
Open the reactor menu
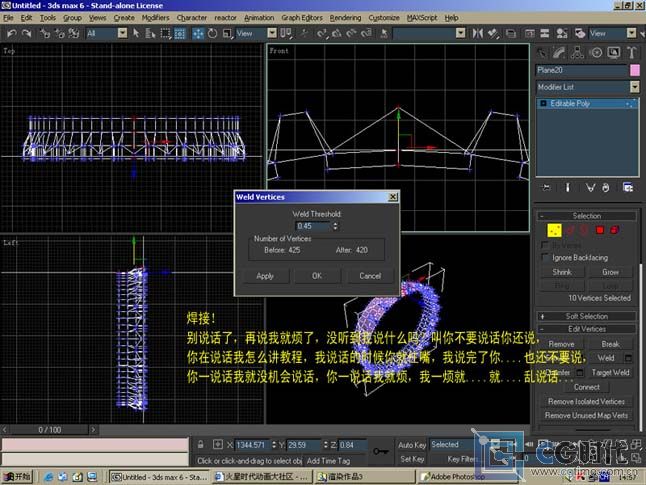tap(225, 18)
